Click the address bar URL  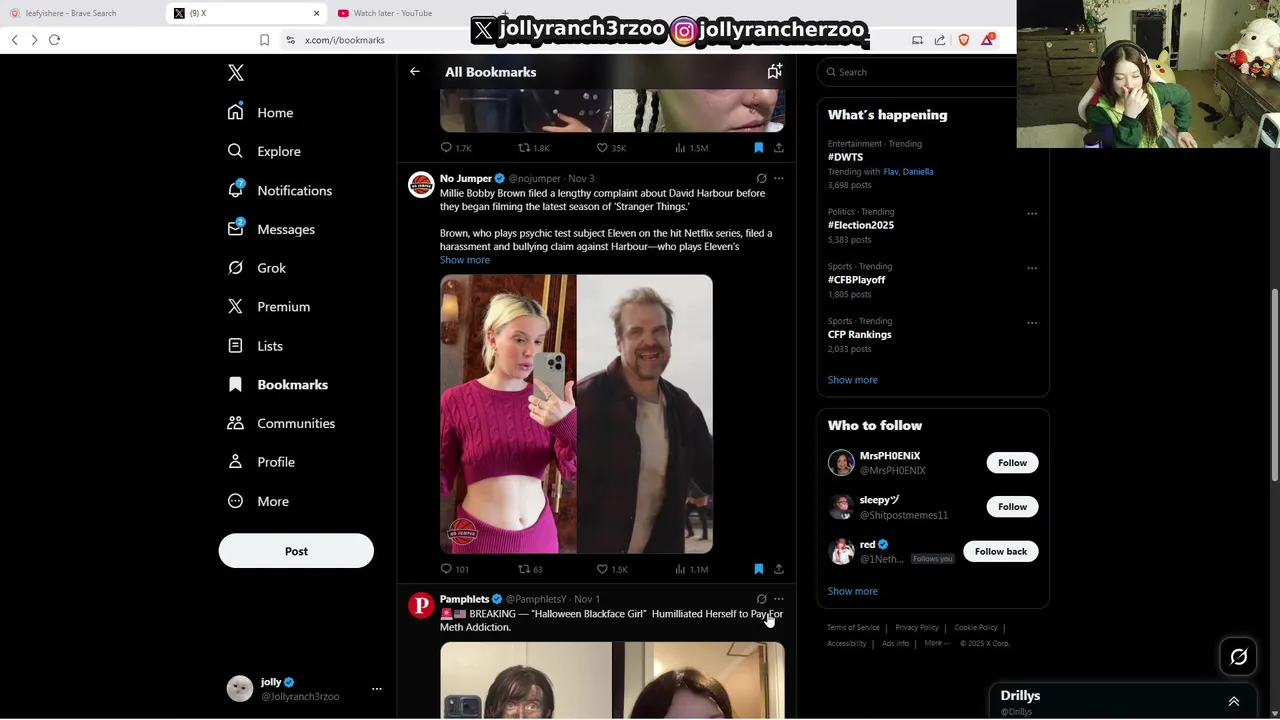pos(345,40)
